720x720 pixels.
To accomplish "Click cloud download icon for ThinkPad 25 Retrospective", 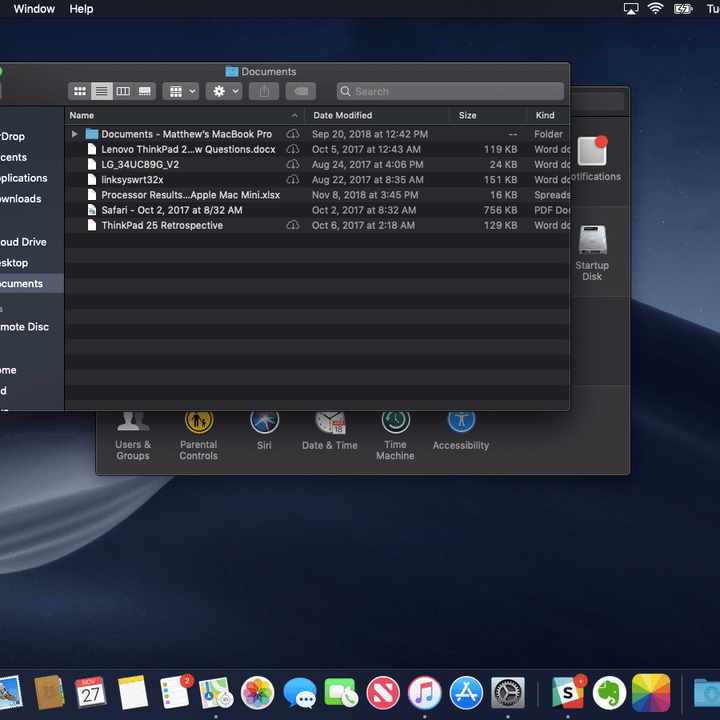I will (x=292, y=225).
